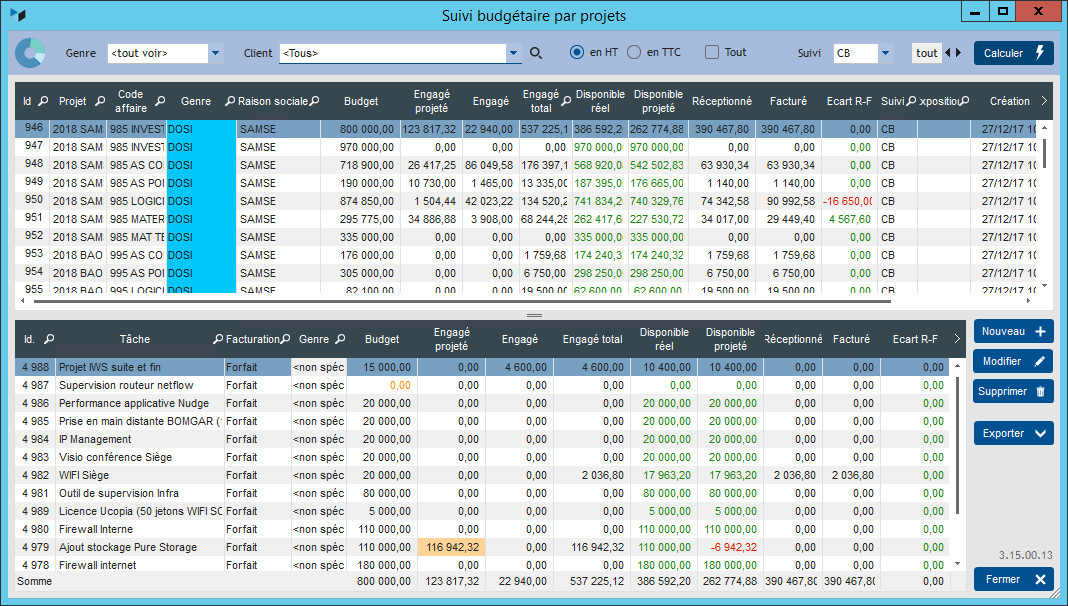Open the Suivi dropdown showing CB
1068x606 pixels.
[x=885, y=53]
